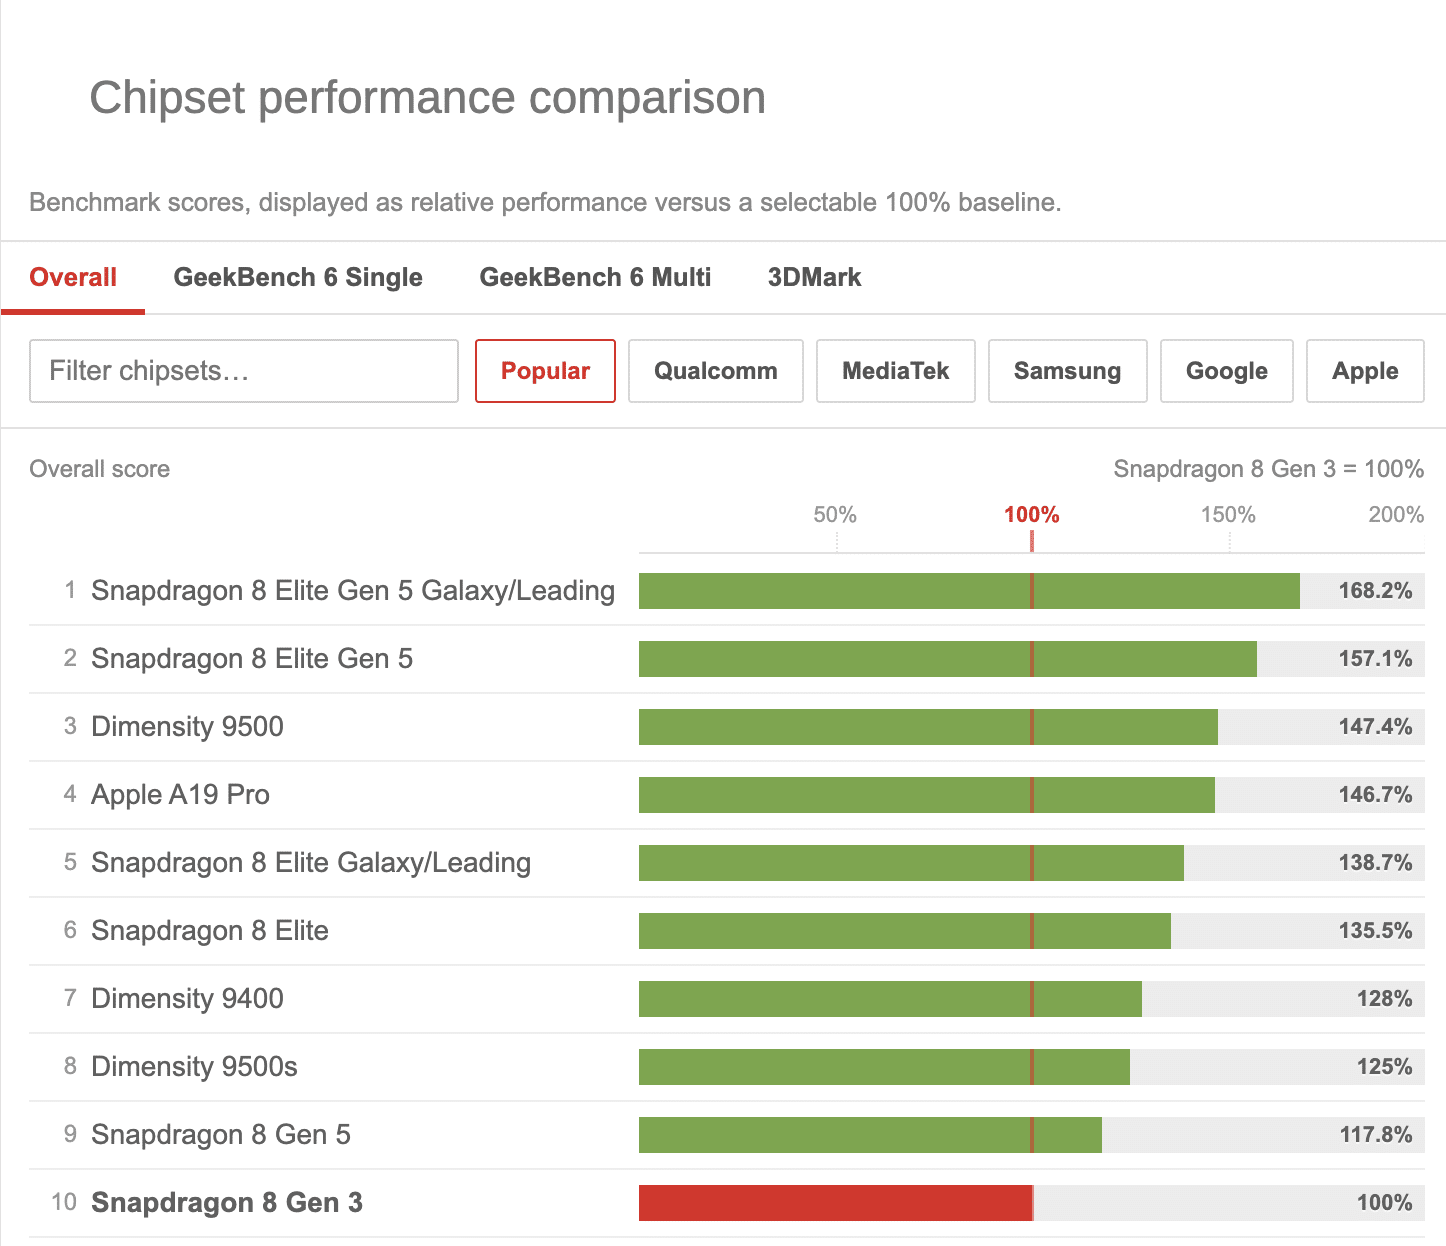
Task: Open the GeekBench 6 Single tab
Action: point(298,277)
